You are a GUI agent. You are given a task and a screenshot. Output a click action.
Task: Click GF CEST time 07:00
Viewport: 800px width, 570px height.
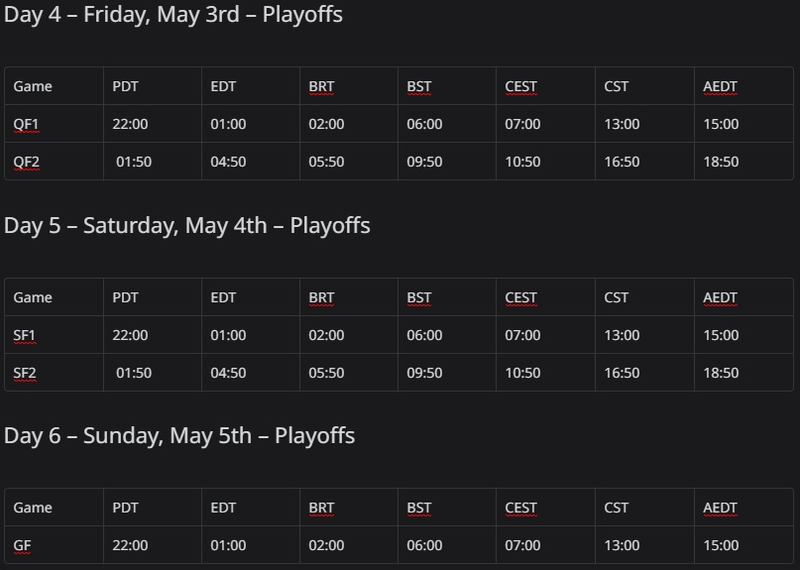[522, 546]
